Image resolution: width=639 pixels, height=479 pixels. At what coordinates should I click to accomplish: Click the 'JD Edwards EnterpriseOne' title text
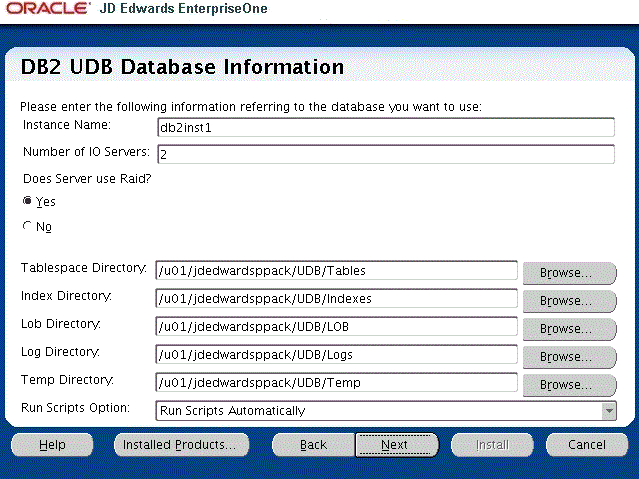(183, 9)
